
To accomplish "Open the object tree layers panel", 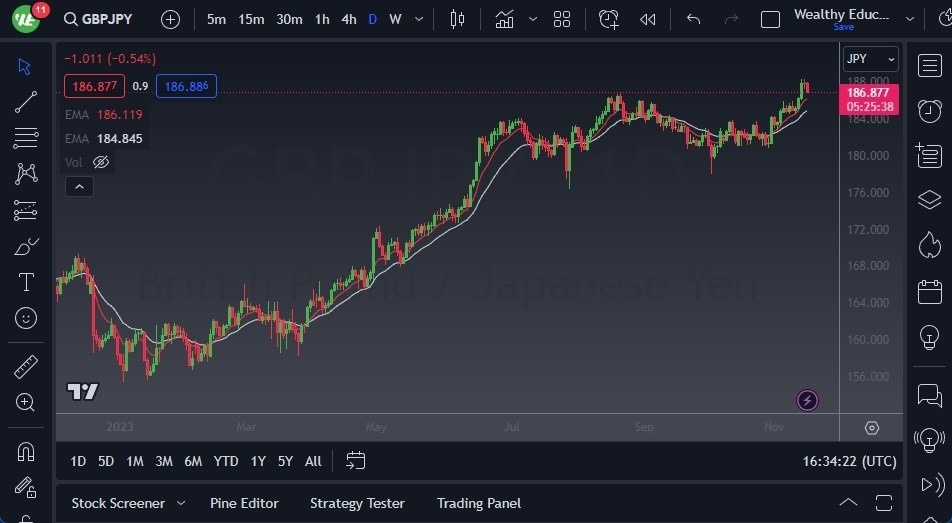I will tap(930, 200).
